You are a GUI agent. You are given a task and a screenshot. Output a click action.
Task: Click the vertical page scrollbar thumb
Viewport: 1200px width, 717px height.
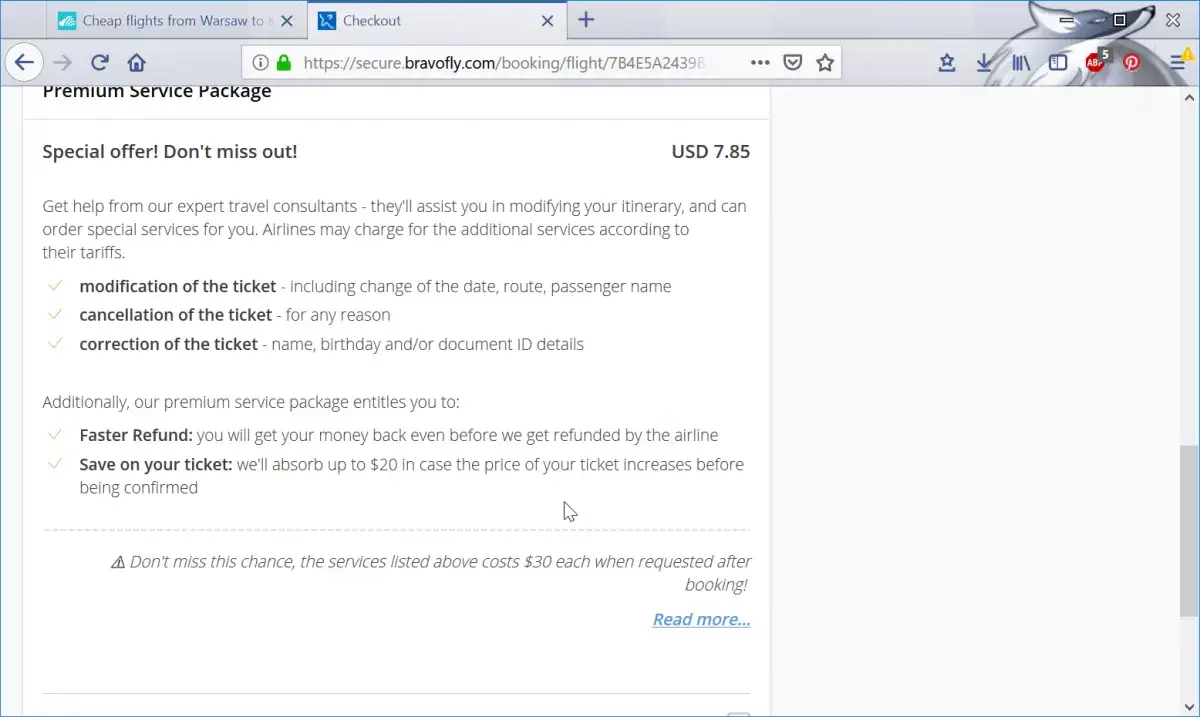pyautogui.click(x=1189, y=530)
